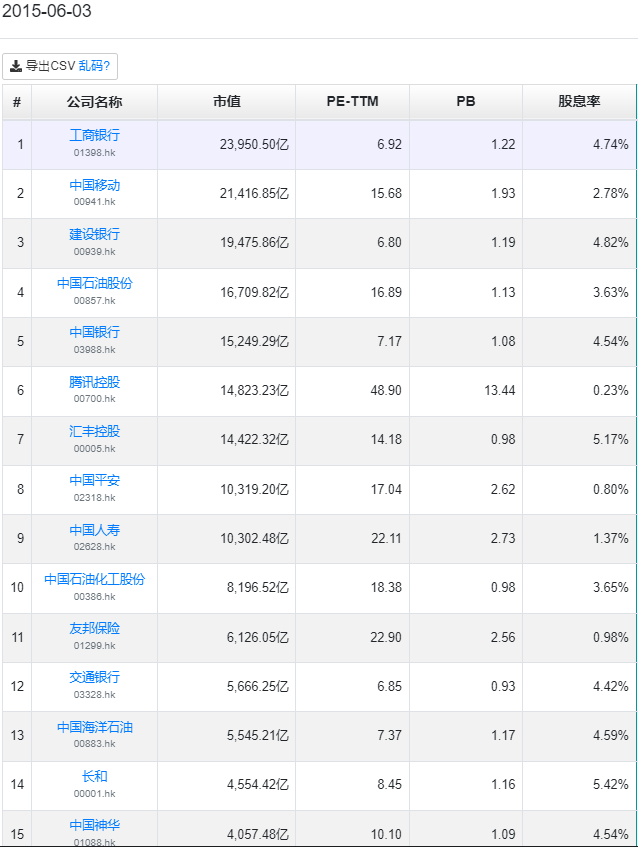
Task: Open 工商银行 company link
Action: coord(94,135)
